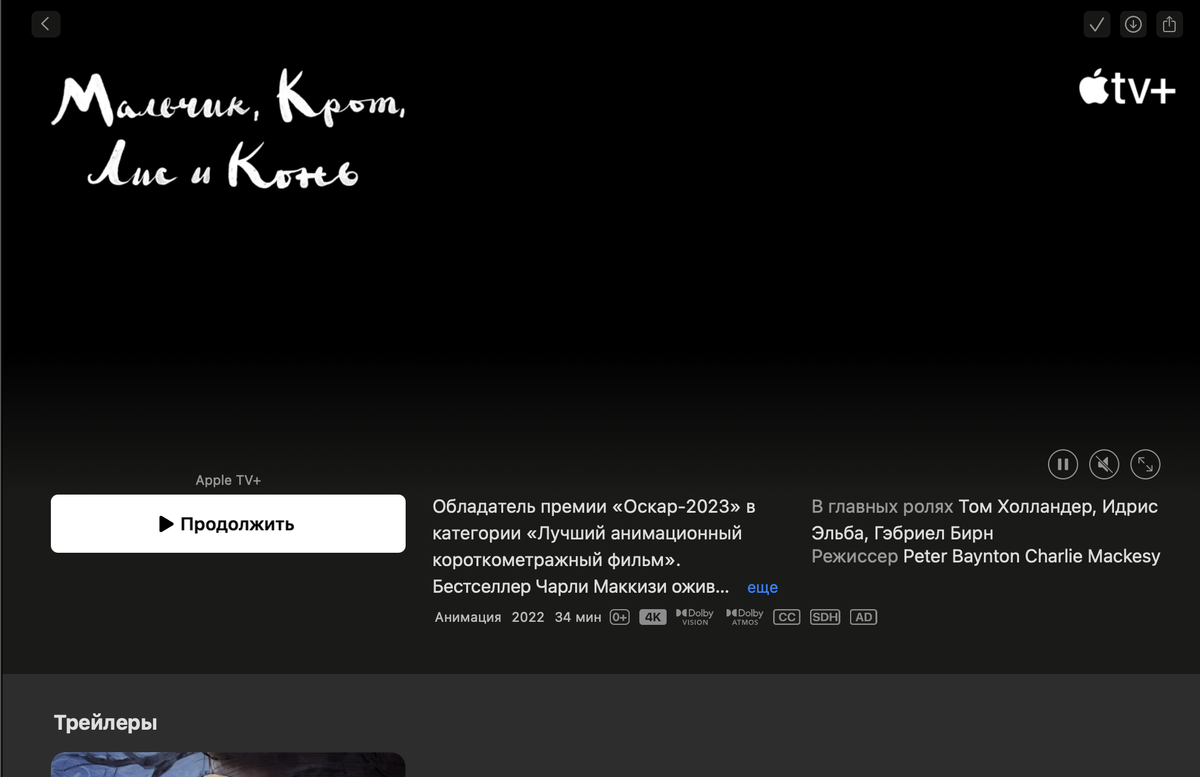Click the Анимация genre label
Image resolution: width=1200 pixels, height=777 pixels.
(468, 617)
